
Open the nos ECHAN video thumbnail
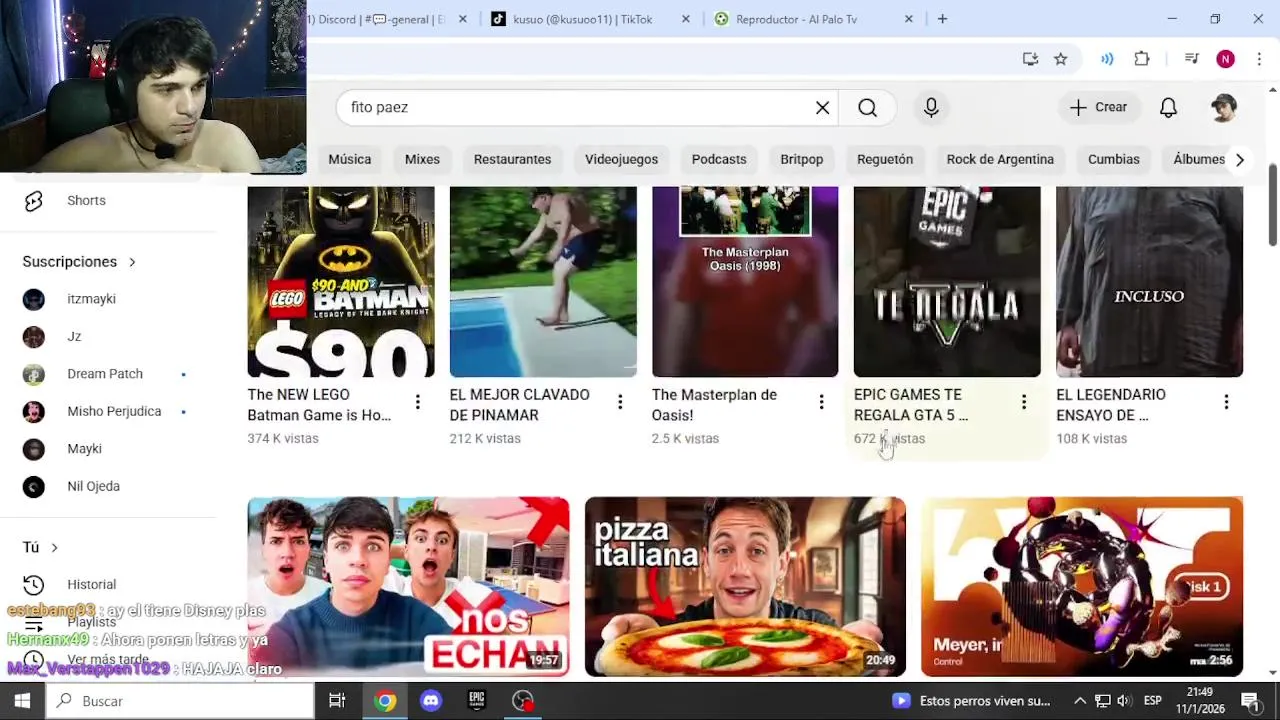click(x=408, y=586)
